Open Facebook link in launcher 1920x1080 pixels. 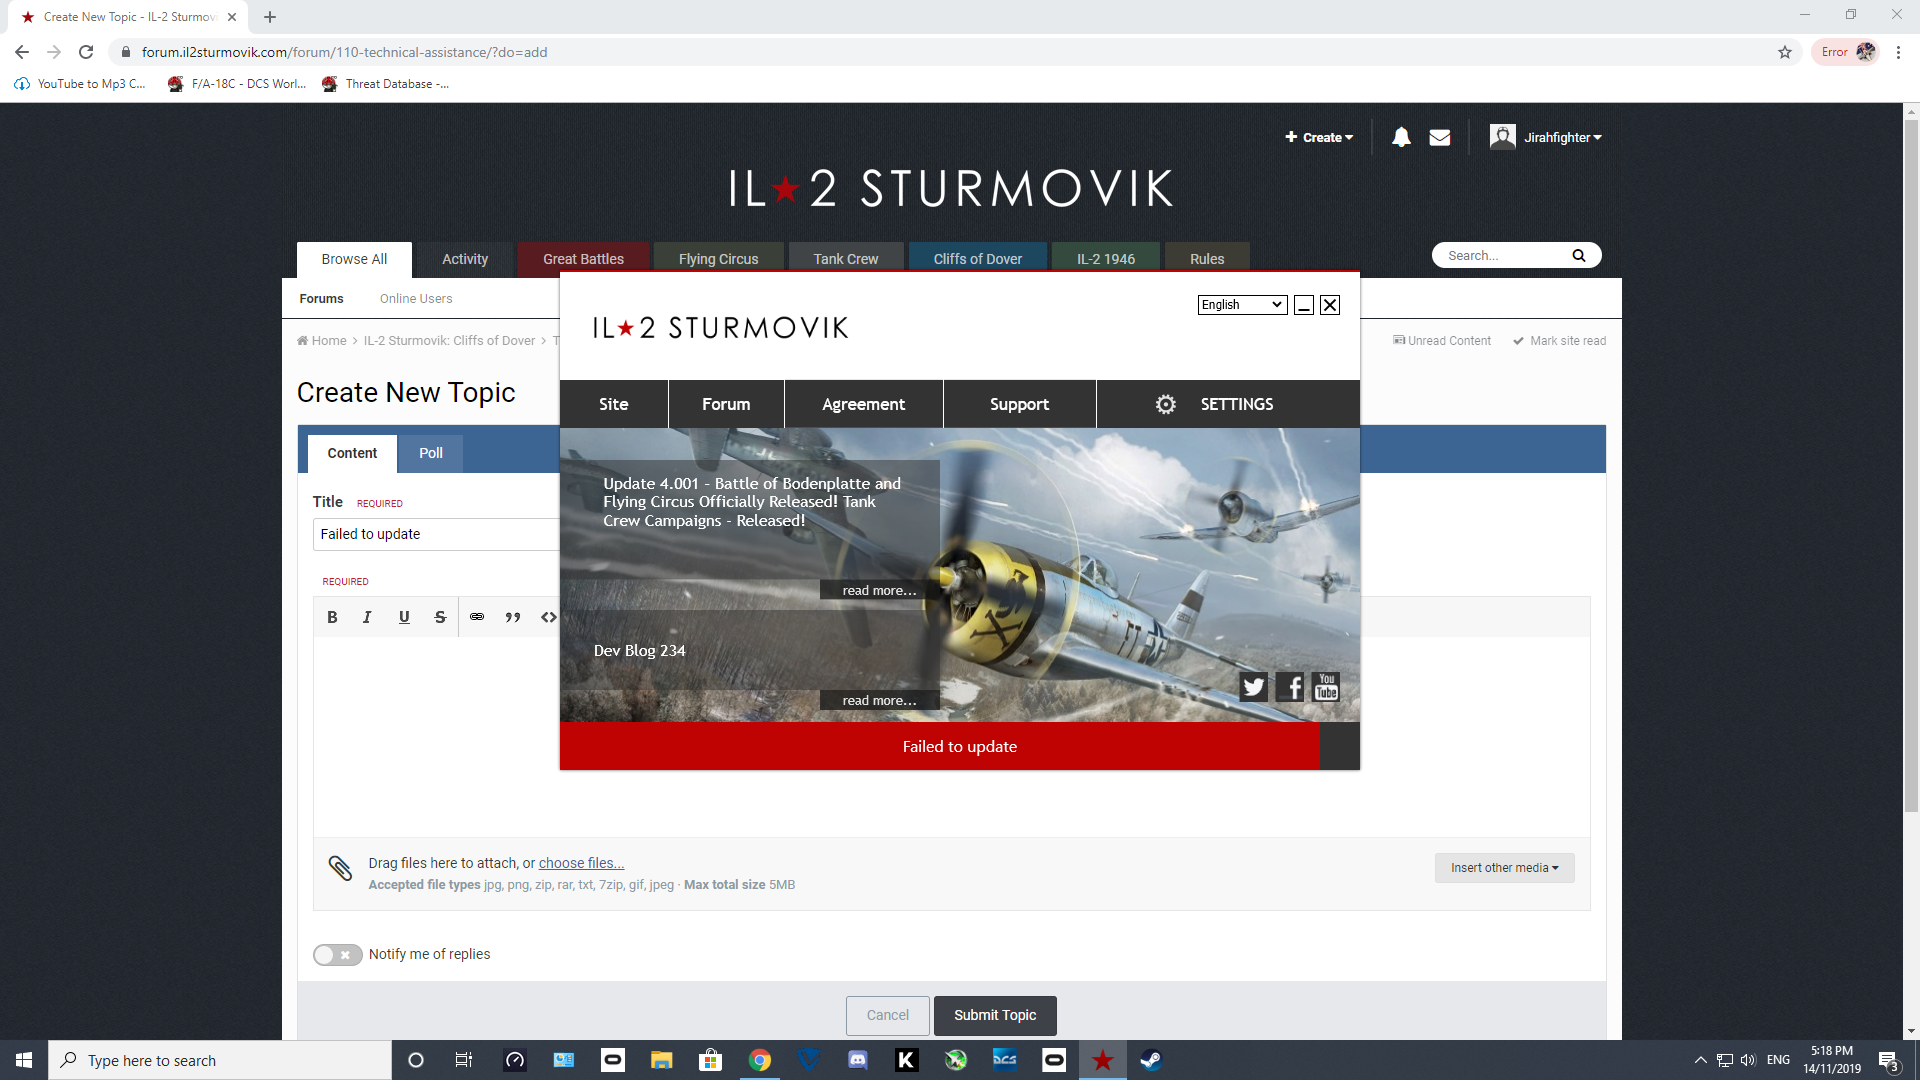pyautogui.click(x=1291, y=687)
